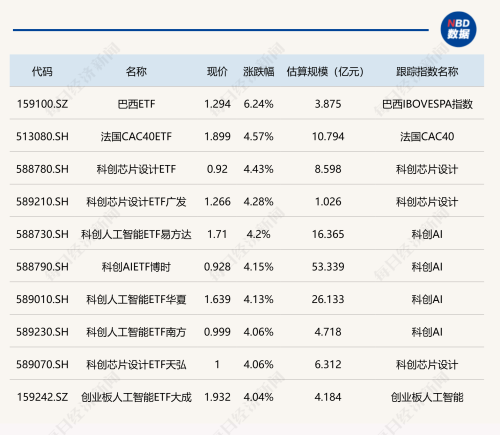Click scale value 4.718
500x435 pixels.
328,332
